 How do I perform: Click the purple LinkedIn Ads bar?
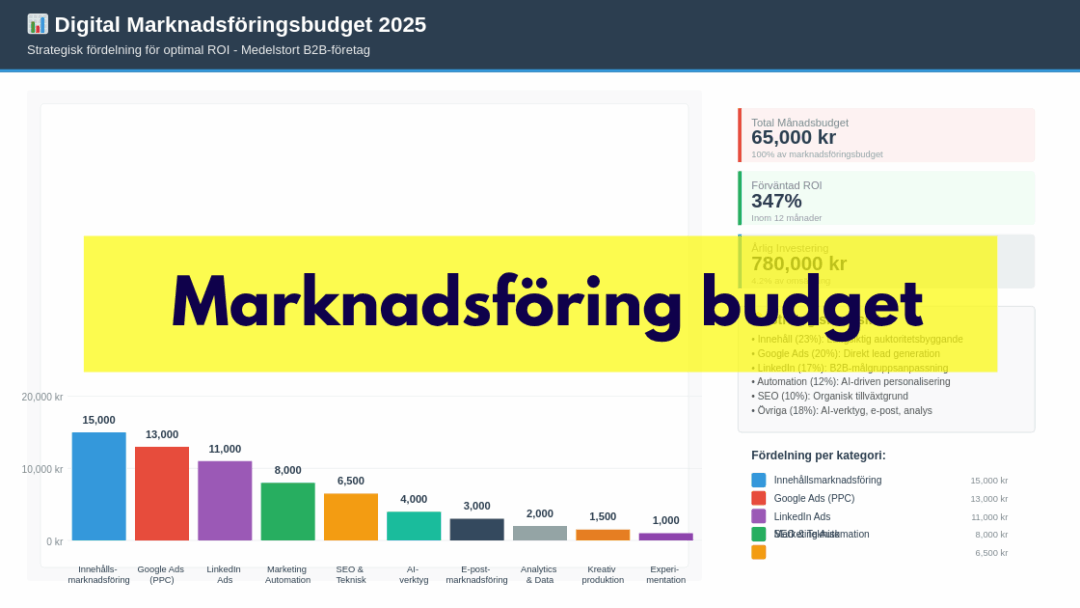(x=225, y=501)
